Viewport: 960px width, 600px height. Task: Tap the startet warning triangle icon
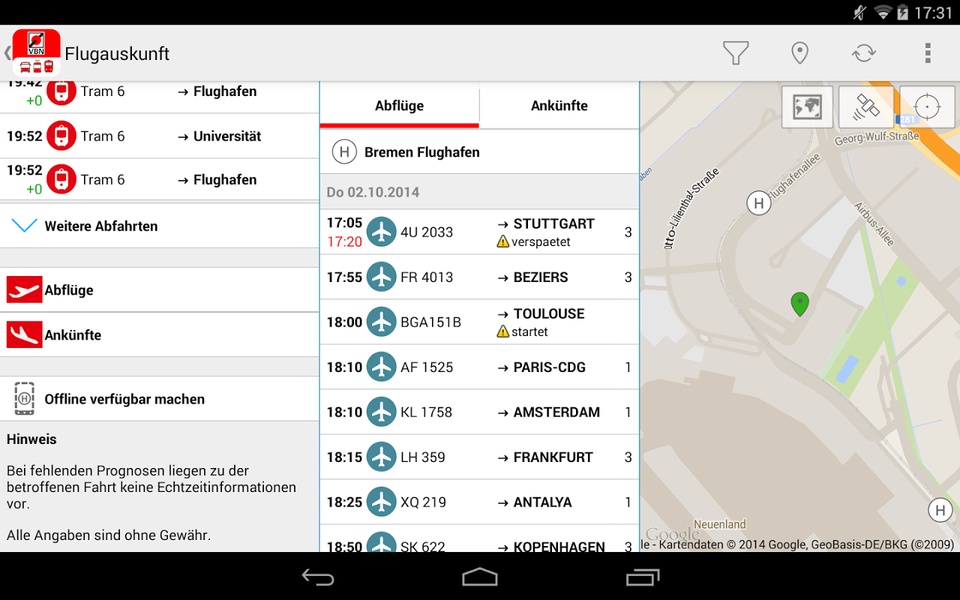tap(503, 332)
